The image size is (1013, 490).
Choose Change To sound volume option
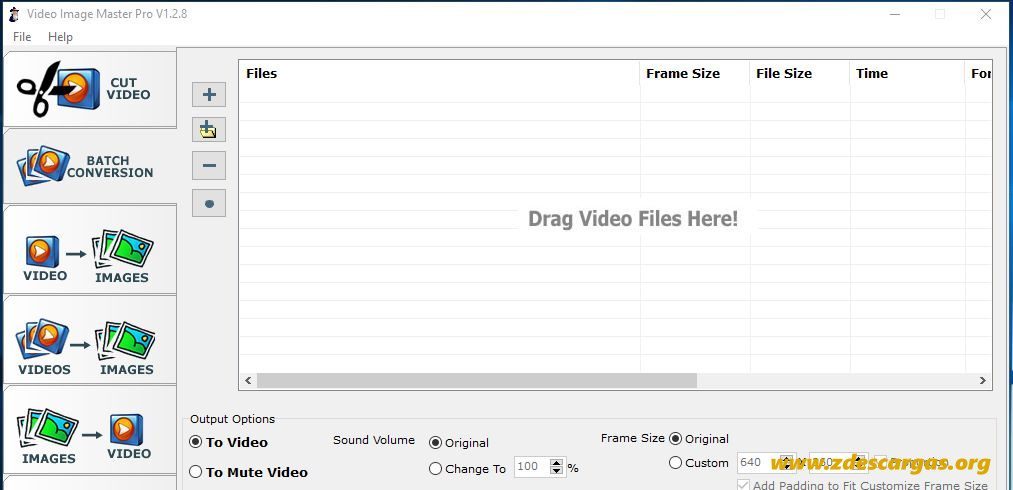pyautogui.click(x=468, y=469)
